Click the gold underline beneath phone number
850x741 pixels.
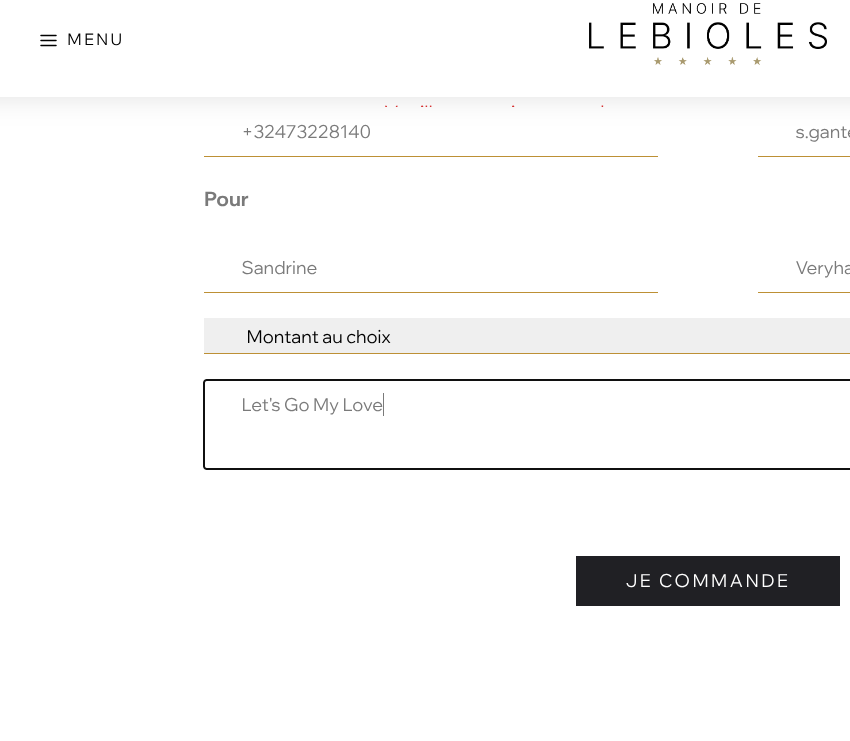430,156
